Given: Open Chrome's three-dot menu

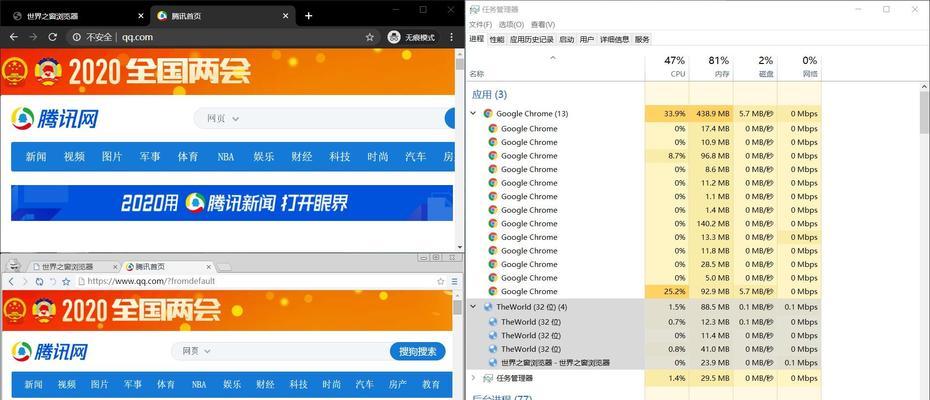Looking at the screenshot, I should [451, 37].
